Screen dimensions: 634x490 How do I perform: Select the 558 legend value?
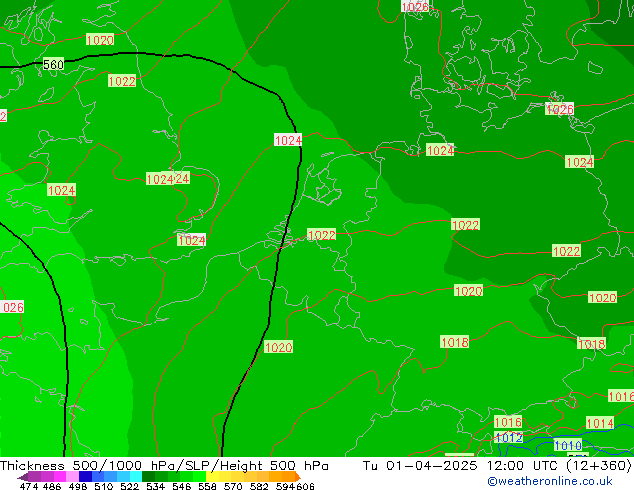click(x=207, y=486)
